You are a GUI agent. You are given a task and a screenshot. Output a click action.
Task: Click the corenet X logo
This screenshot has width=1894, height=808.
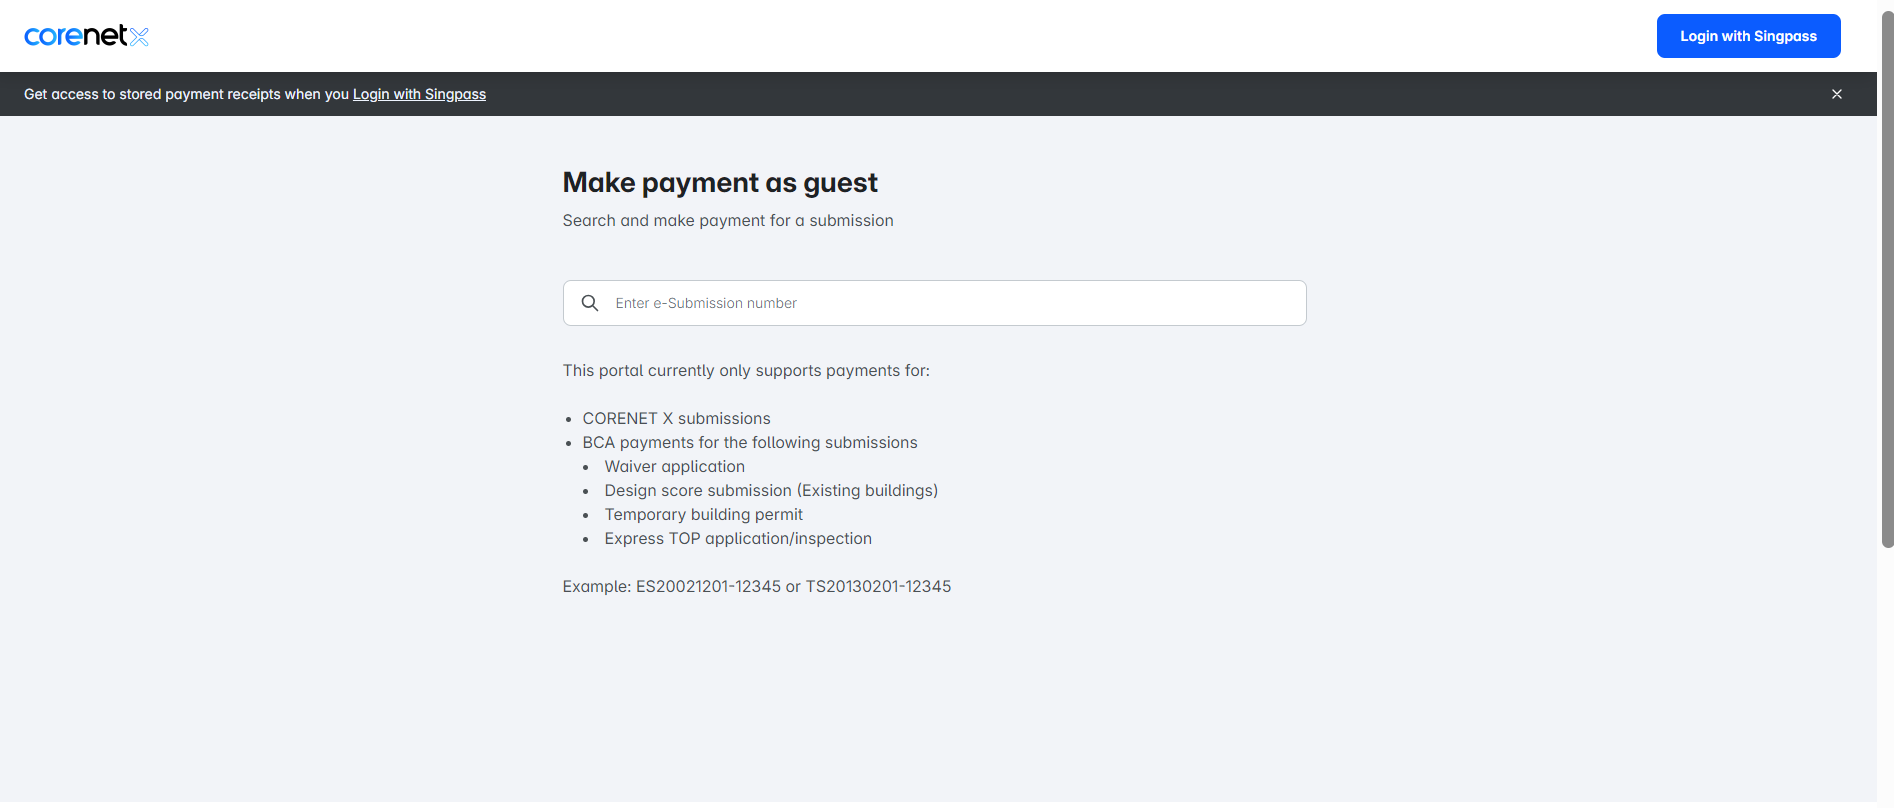click(86, 36)
